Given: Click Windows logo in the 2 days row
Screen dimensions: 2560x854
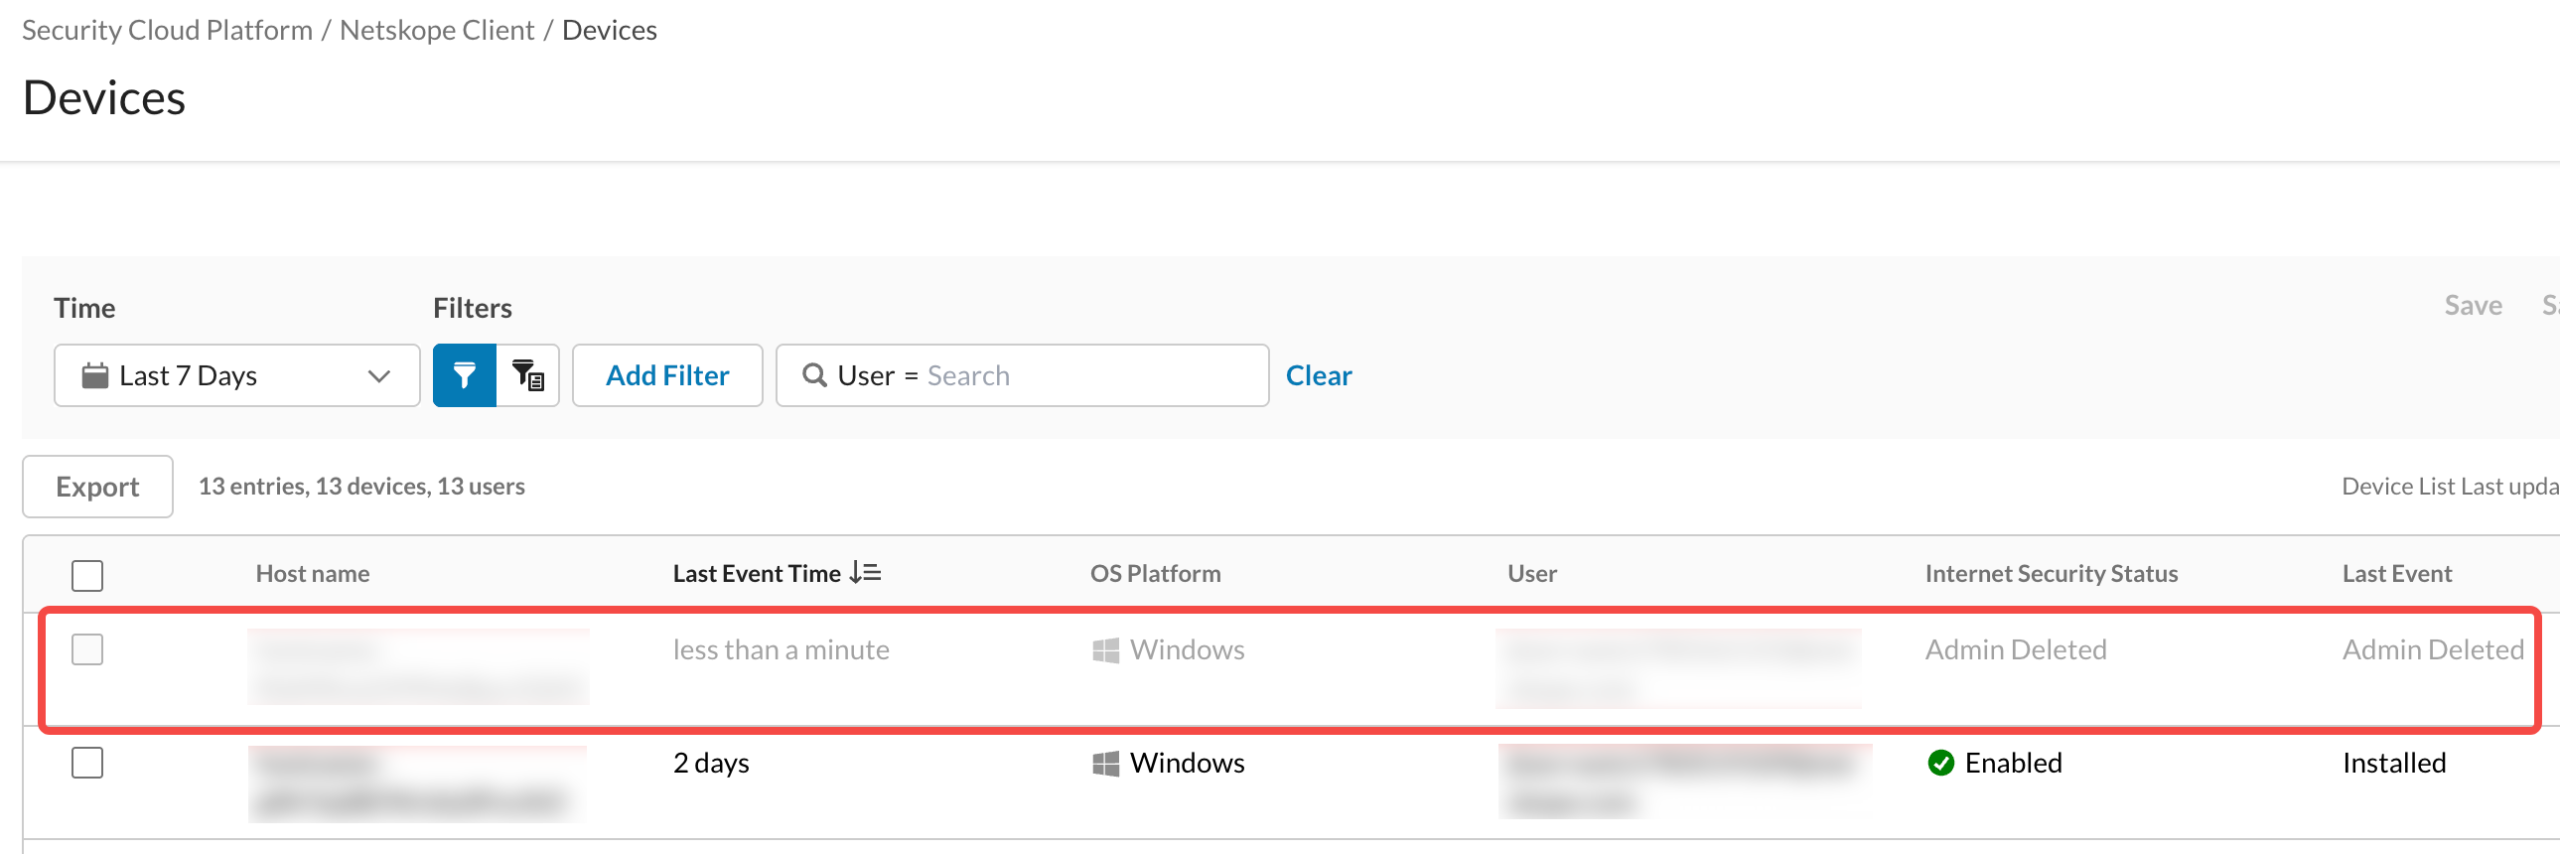Looking at the screenshot, I should 1105,763.
